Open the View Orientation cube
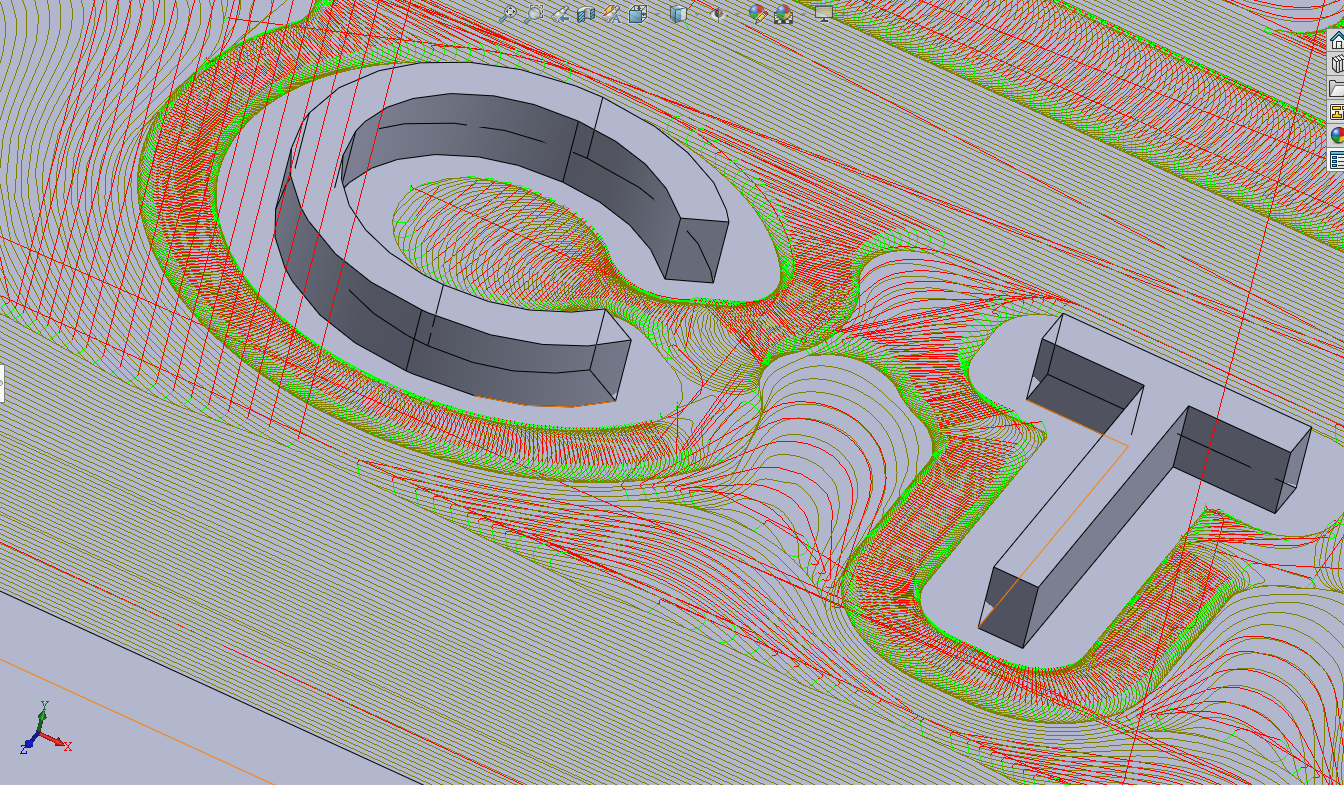 tap(638, 13)
